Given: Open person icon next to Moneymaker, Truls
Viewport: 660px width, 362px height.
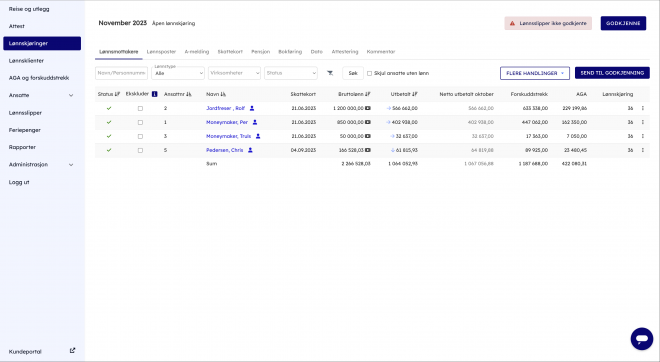Looking at the screenshot, I should tap(258, 136).
